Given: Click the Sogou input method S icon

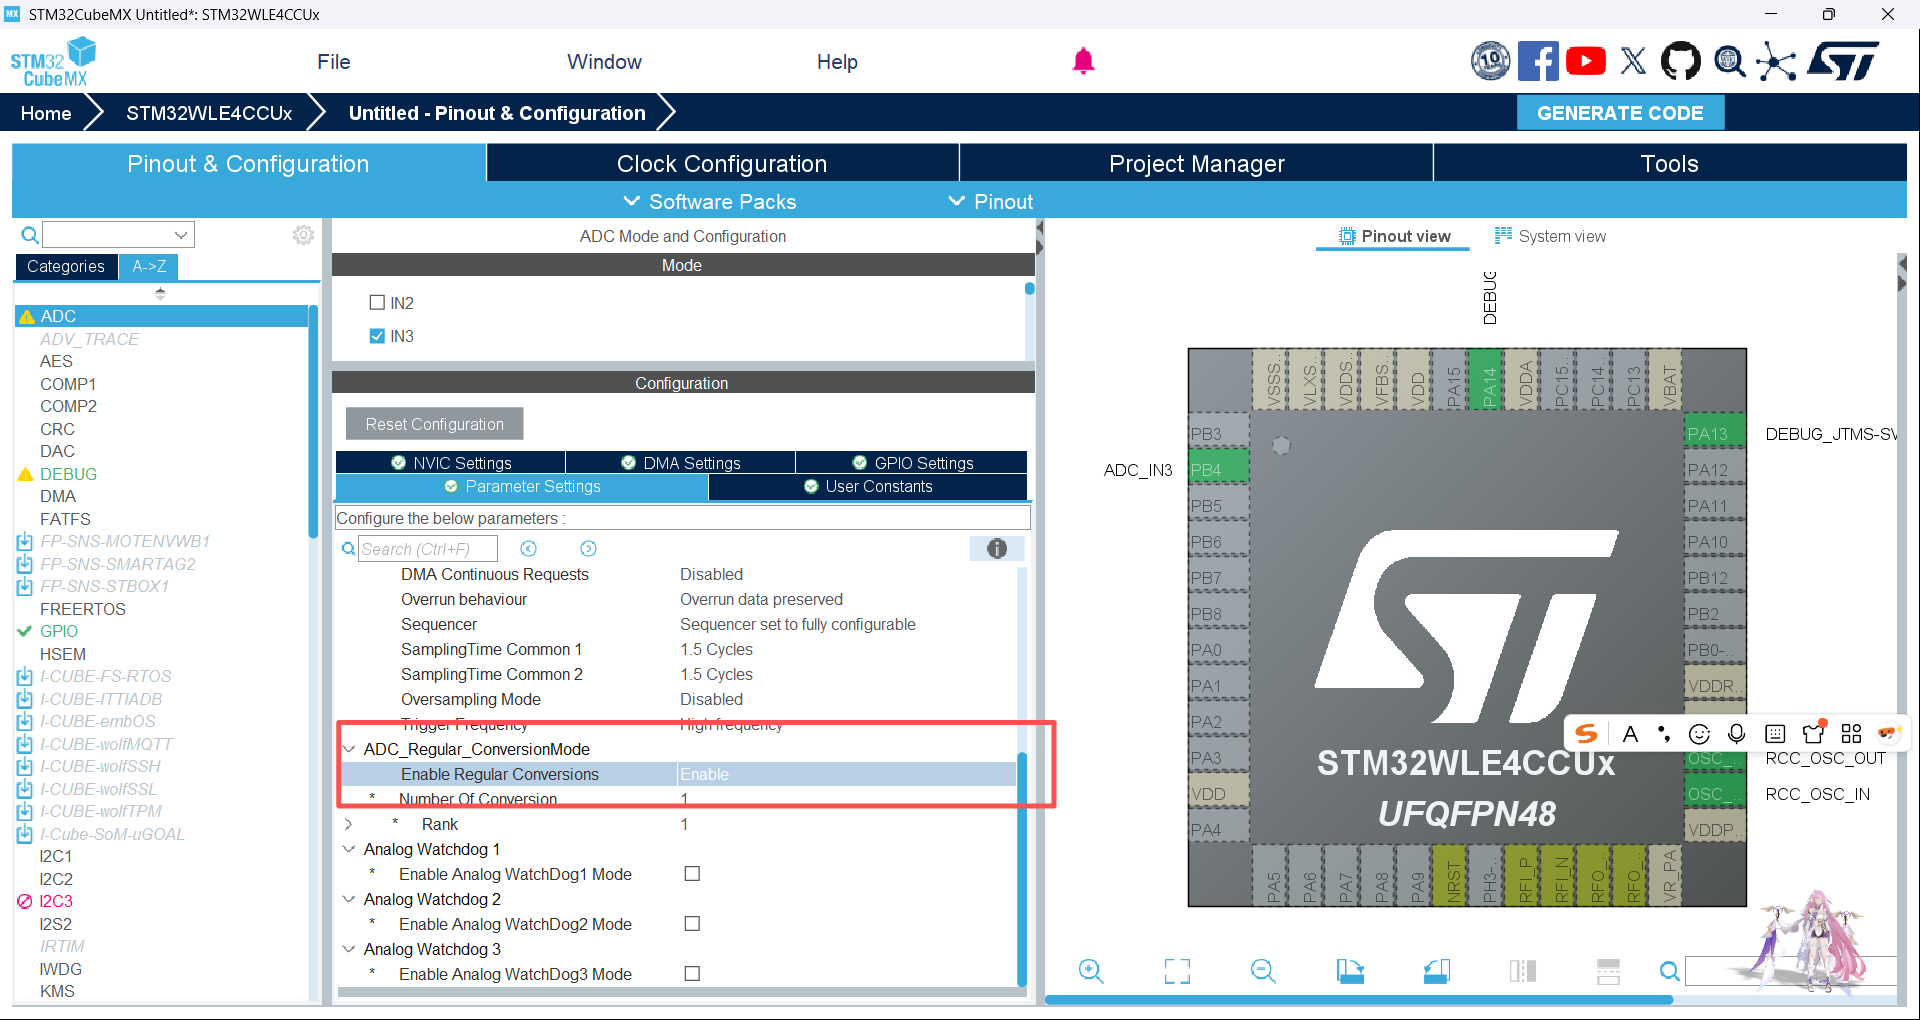Looking at the screenshot, I should (x=1586, y=733).
